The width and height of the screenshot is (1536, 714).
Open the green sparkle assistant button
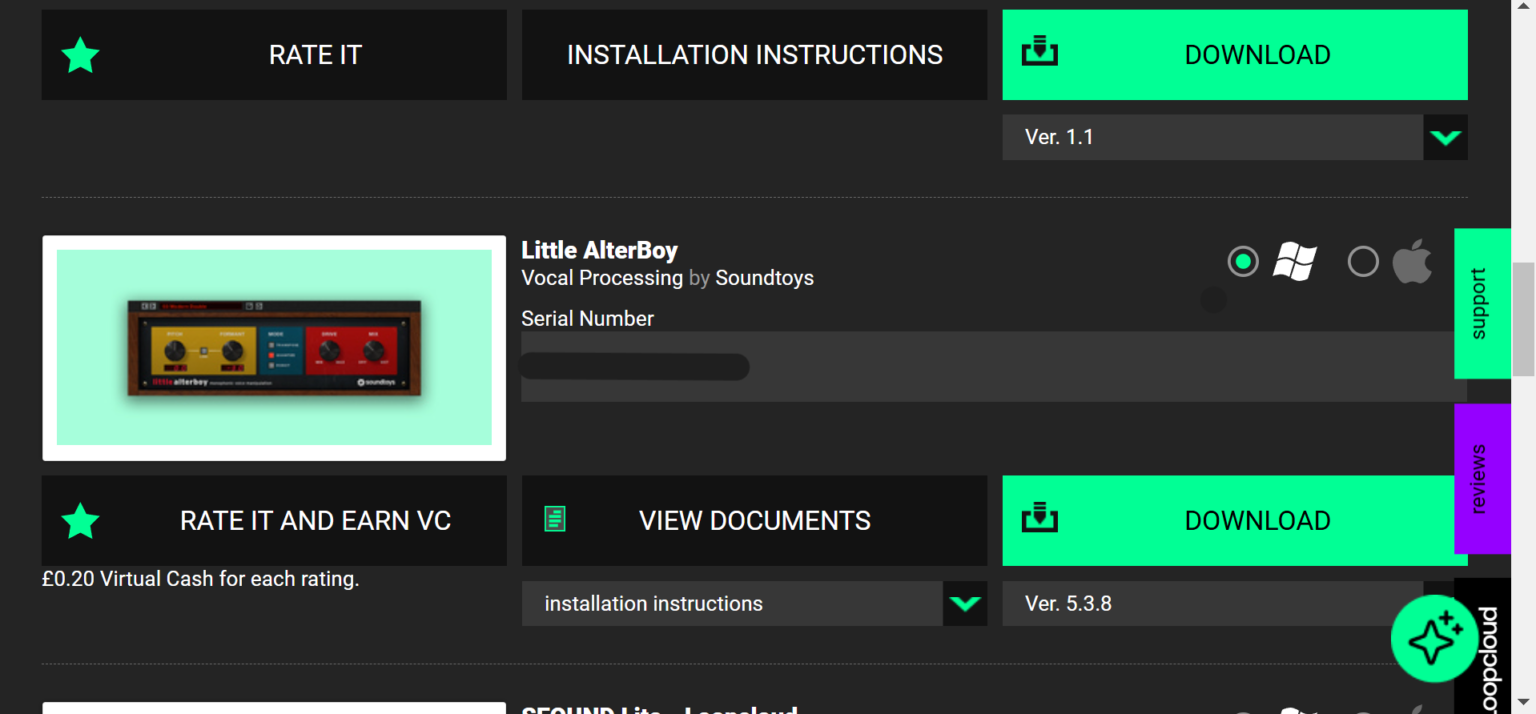point(1434,639)
